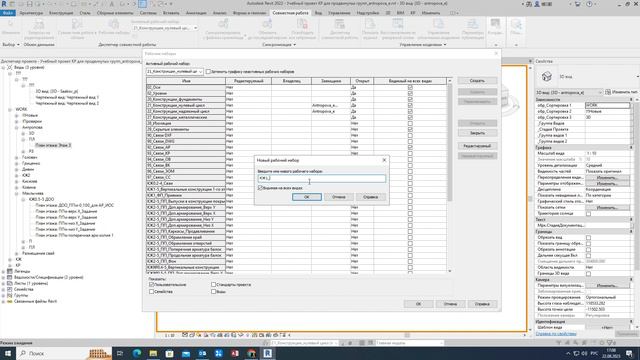Select Связанные файлы Revit in project browser
640x360 pixels.
pos(36,301)
